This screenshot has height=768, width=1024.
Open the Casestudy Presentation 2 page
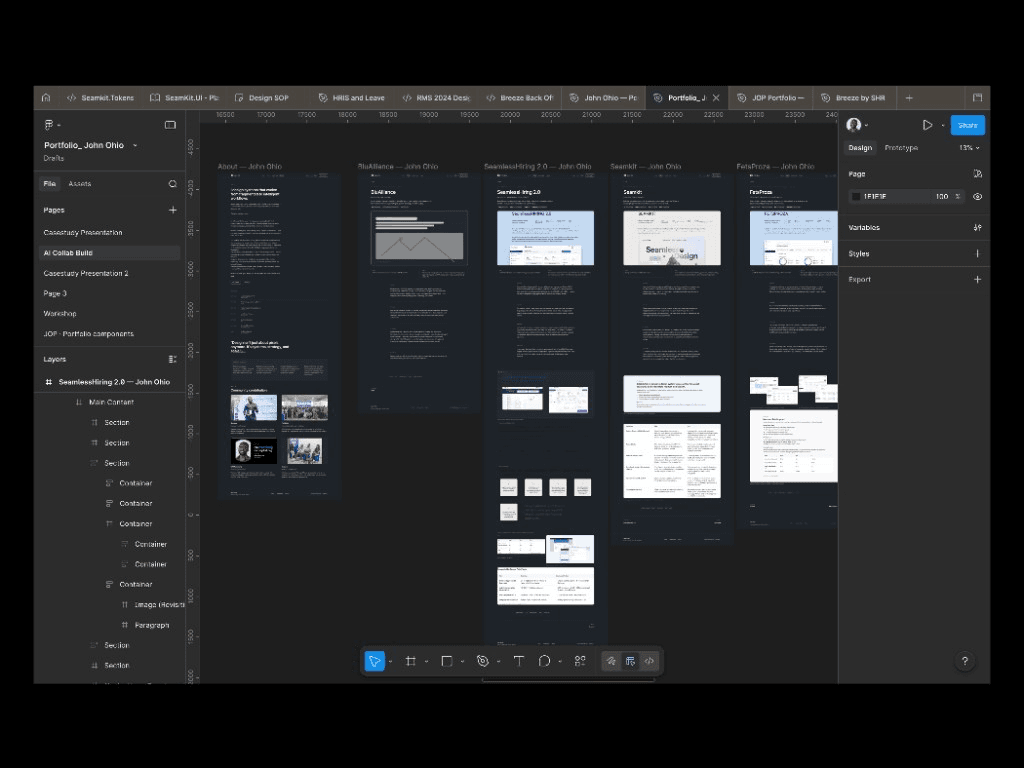click(x=86, y=273)
